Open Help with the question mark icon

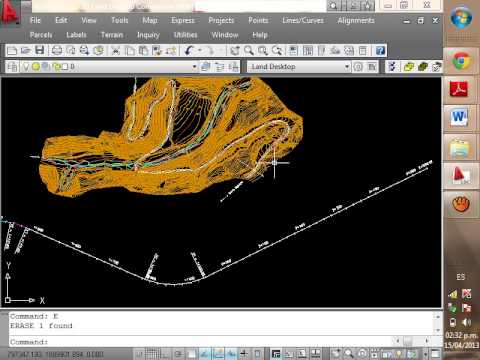click(x=380, y=51)
